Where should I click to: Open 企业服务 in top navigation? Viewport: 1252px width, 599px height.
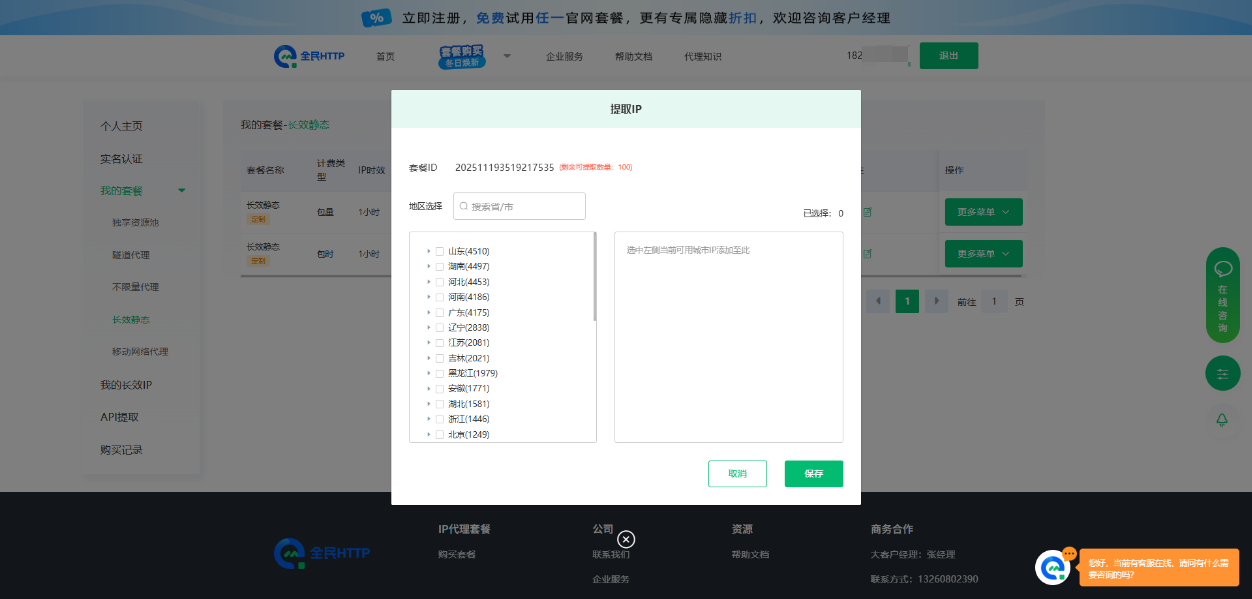[564, 57]
